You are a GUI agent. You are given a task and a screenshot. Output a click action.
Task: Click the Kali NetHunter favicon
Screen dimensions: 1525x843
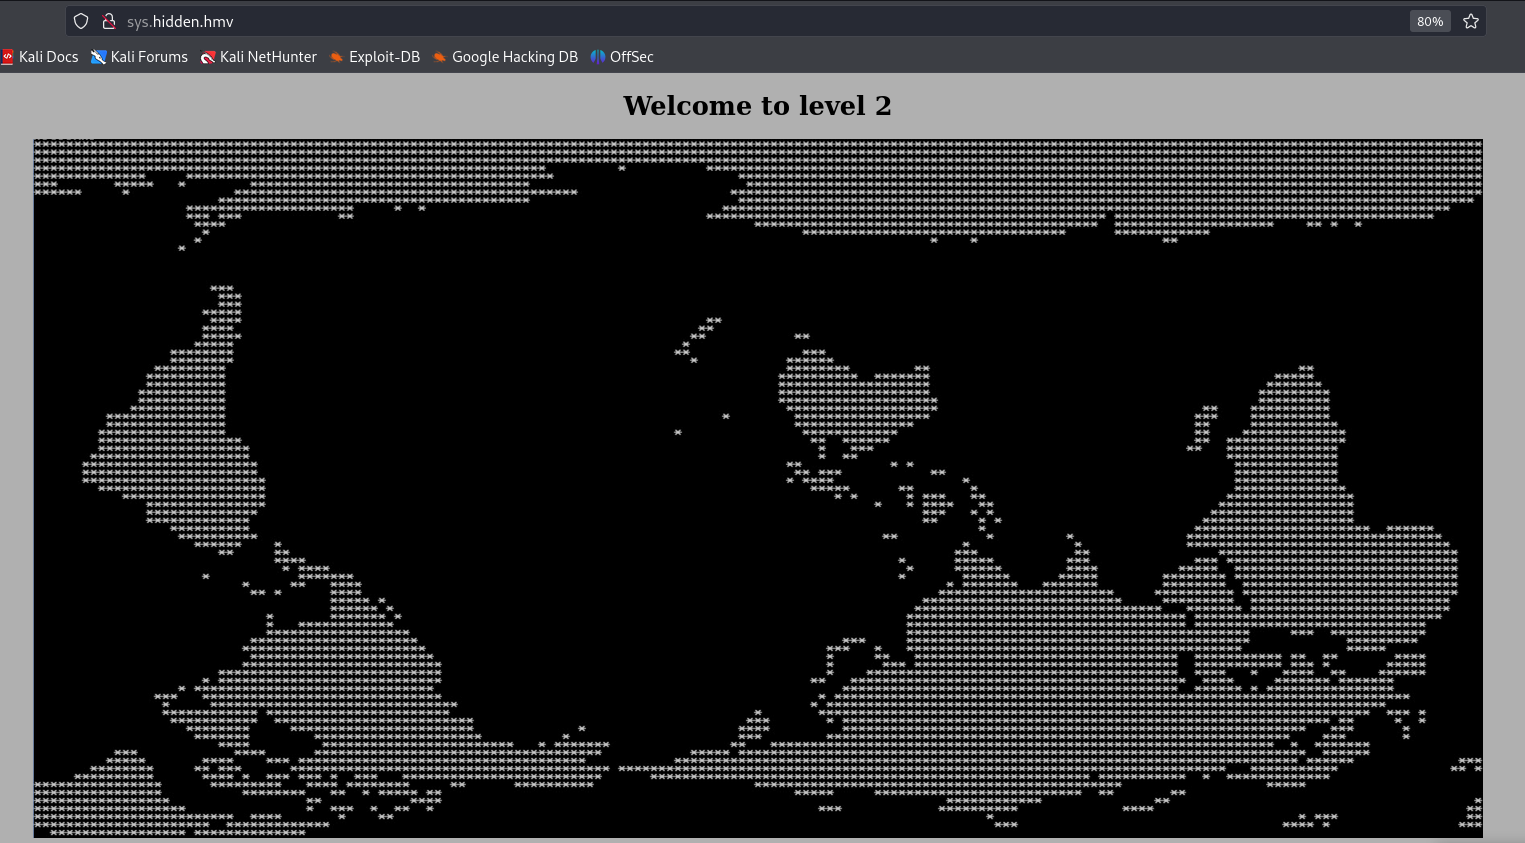point(208,57)
